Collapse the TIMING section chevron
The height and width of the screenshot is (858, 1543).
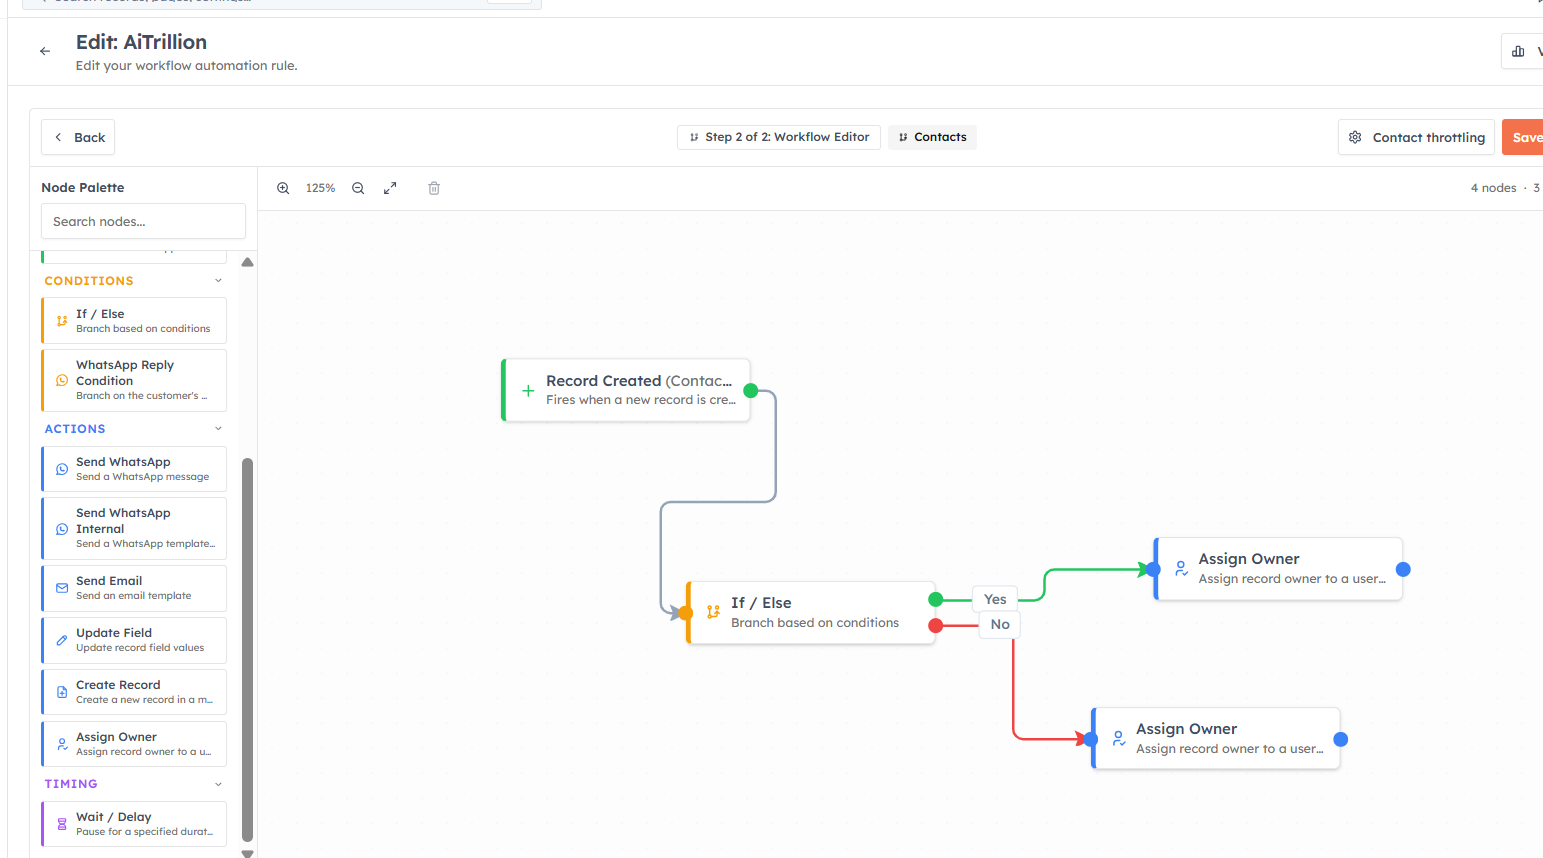218,784
